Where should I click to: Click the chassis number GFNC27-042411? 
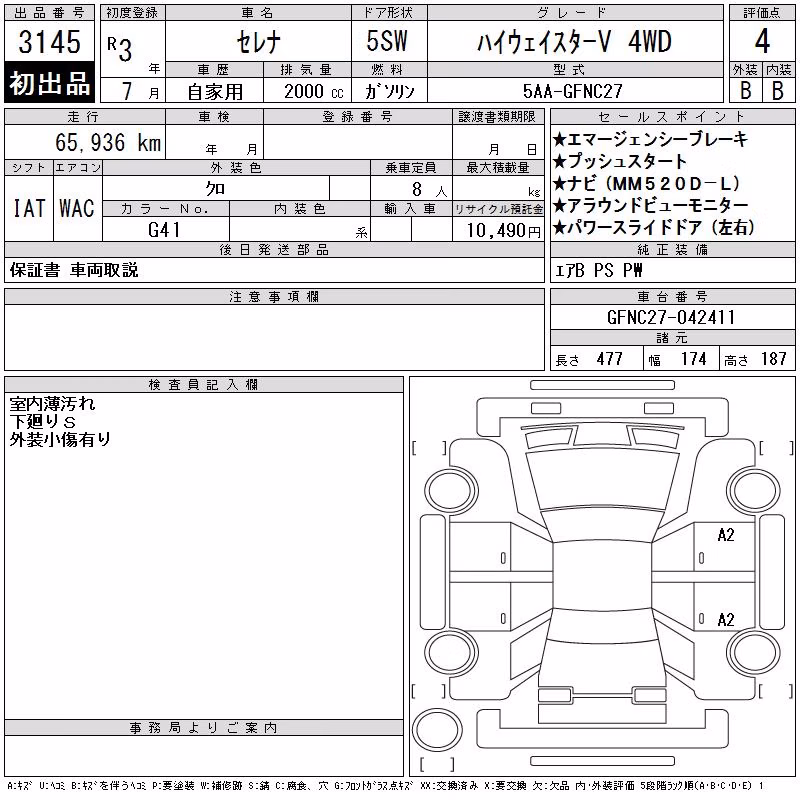671,317
